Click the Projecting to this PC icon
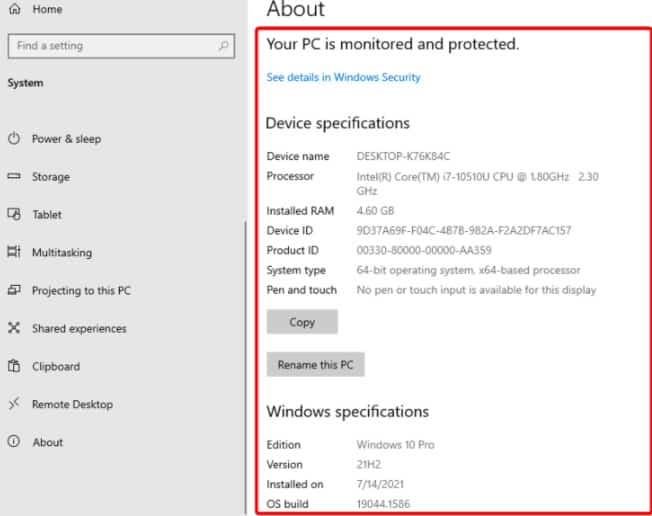This screenshot has height=516, width=652. tap(14, 291)
